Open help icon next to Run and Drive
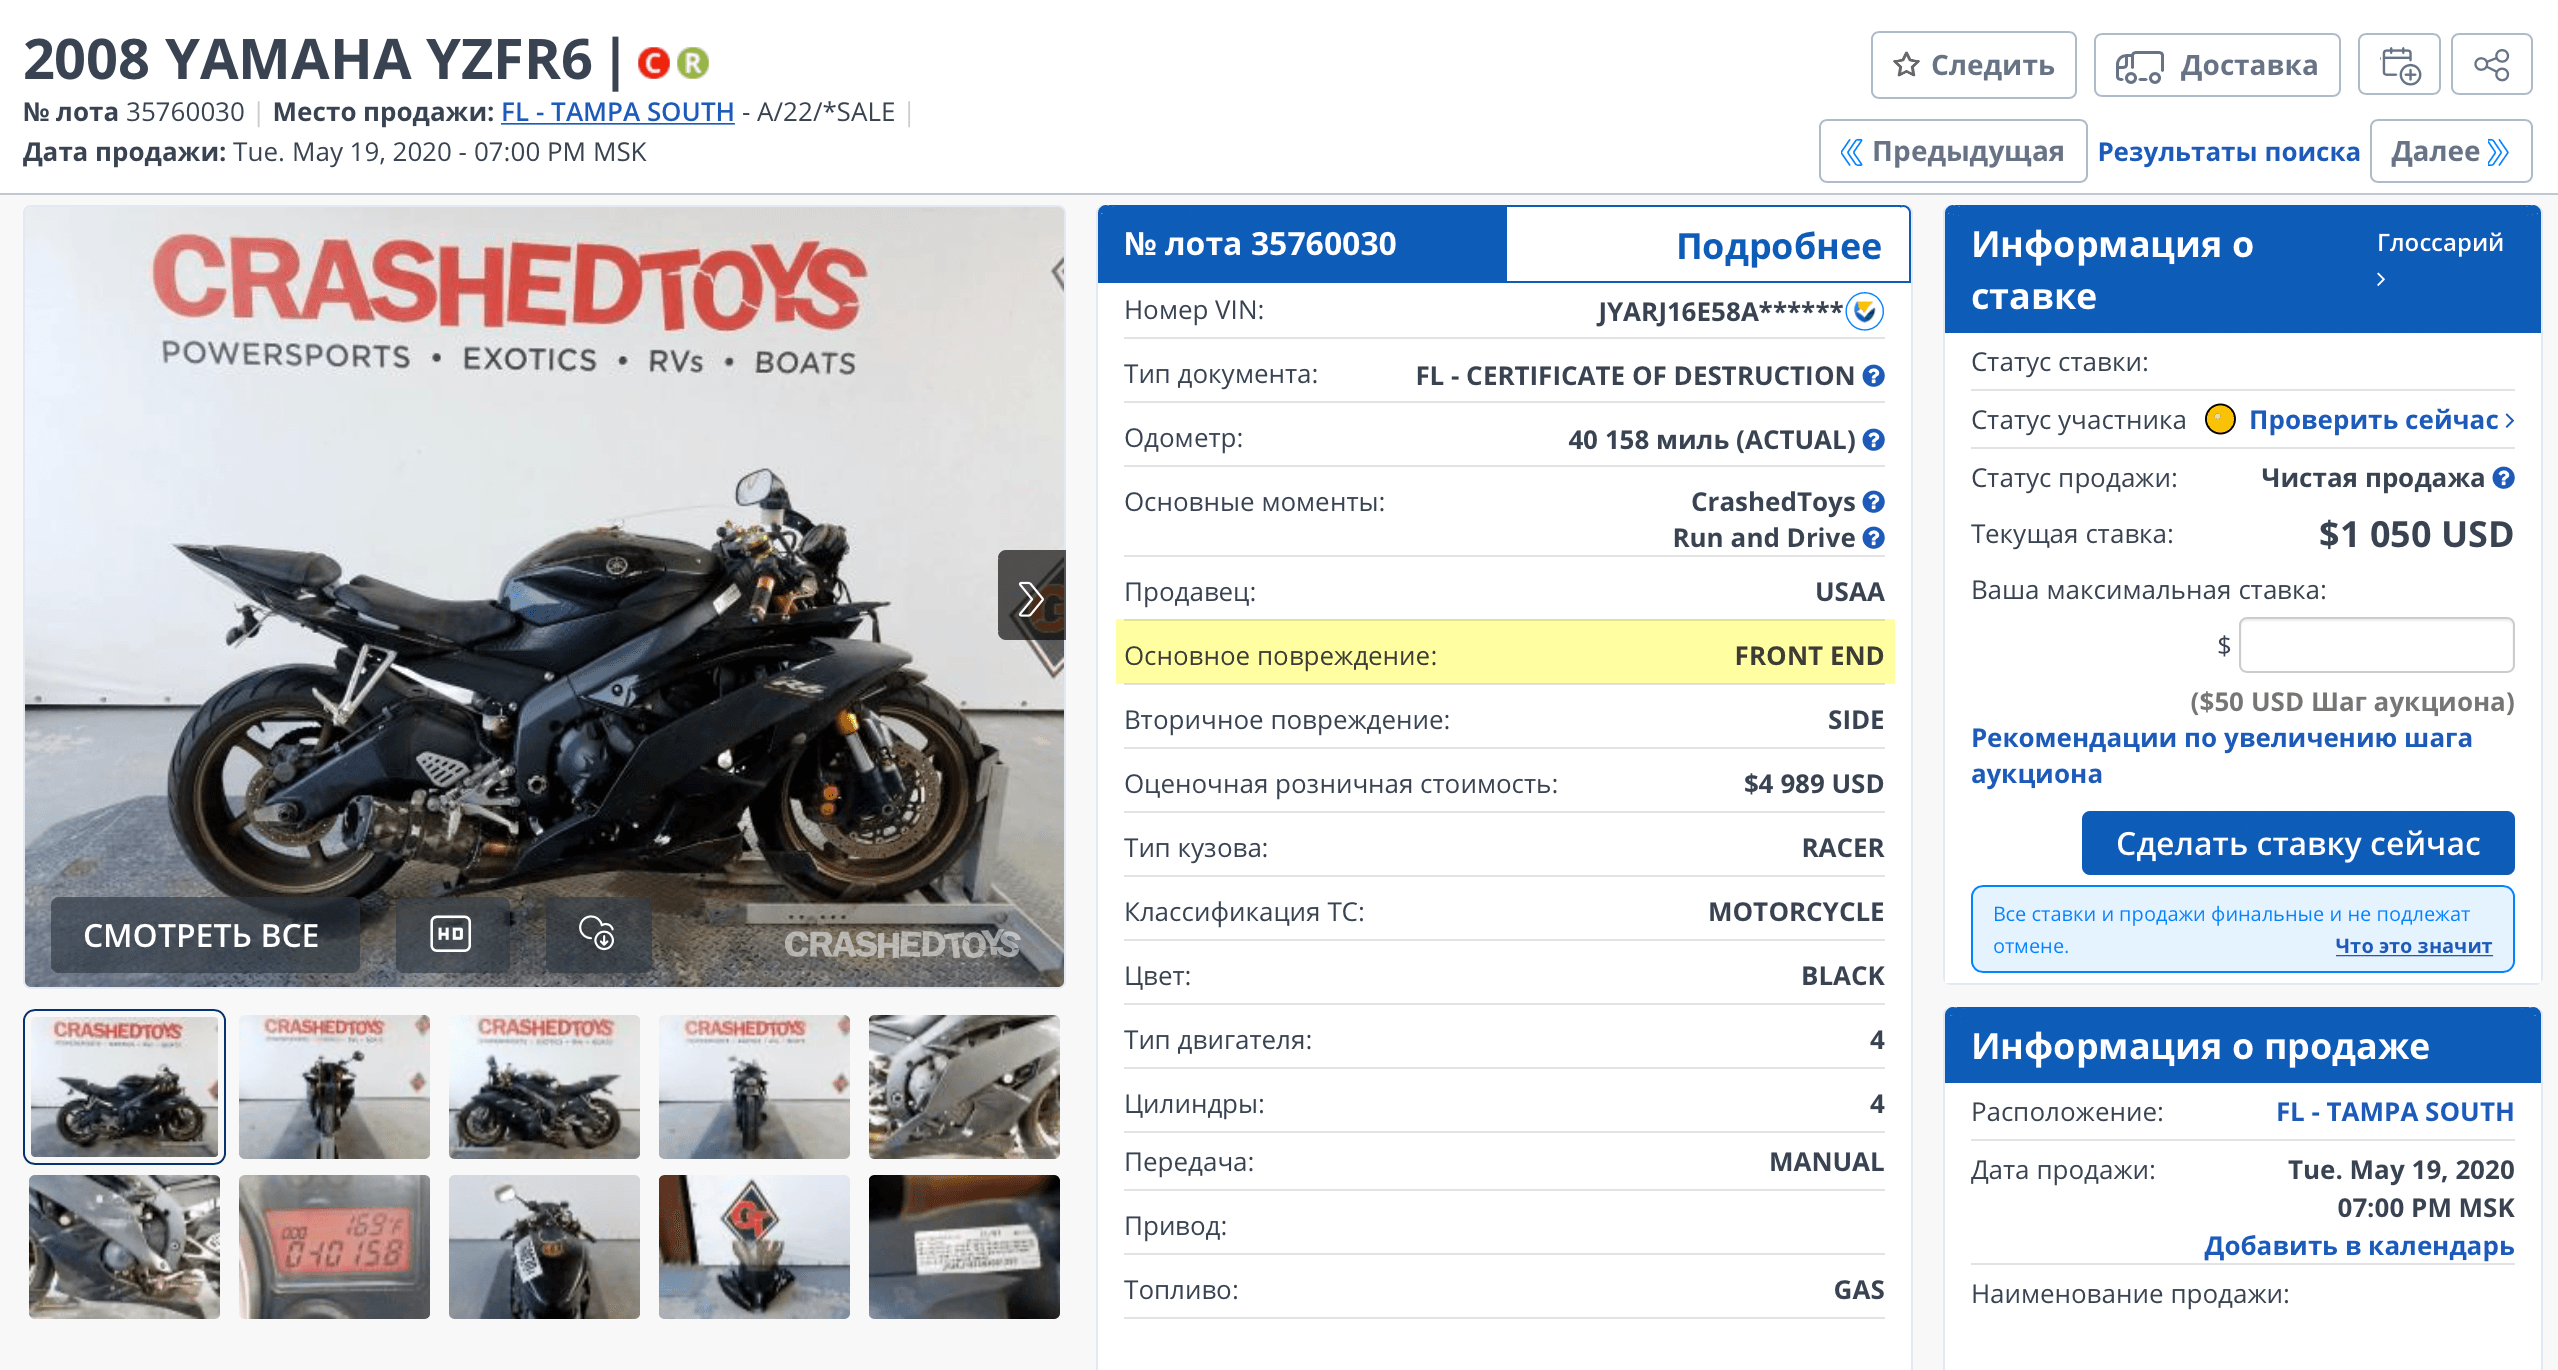 click(1874, 537)
